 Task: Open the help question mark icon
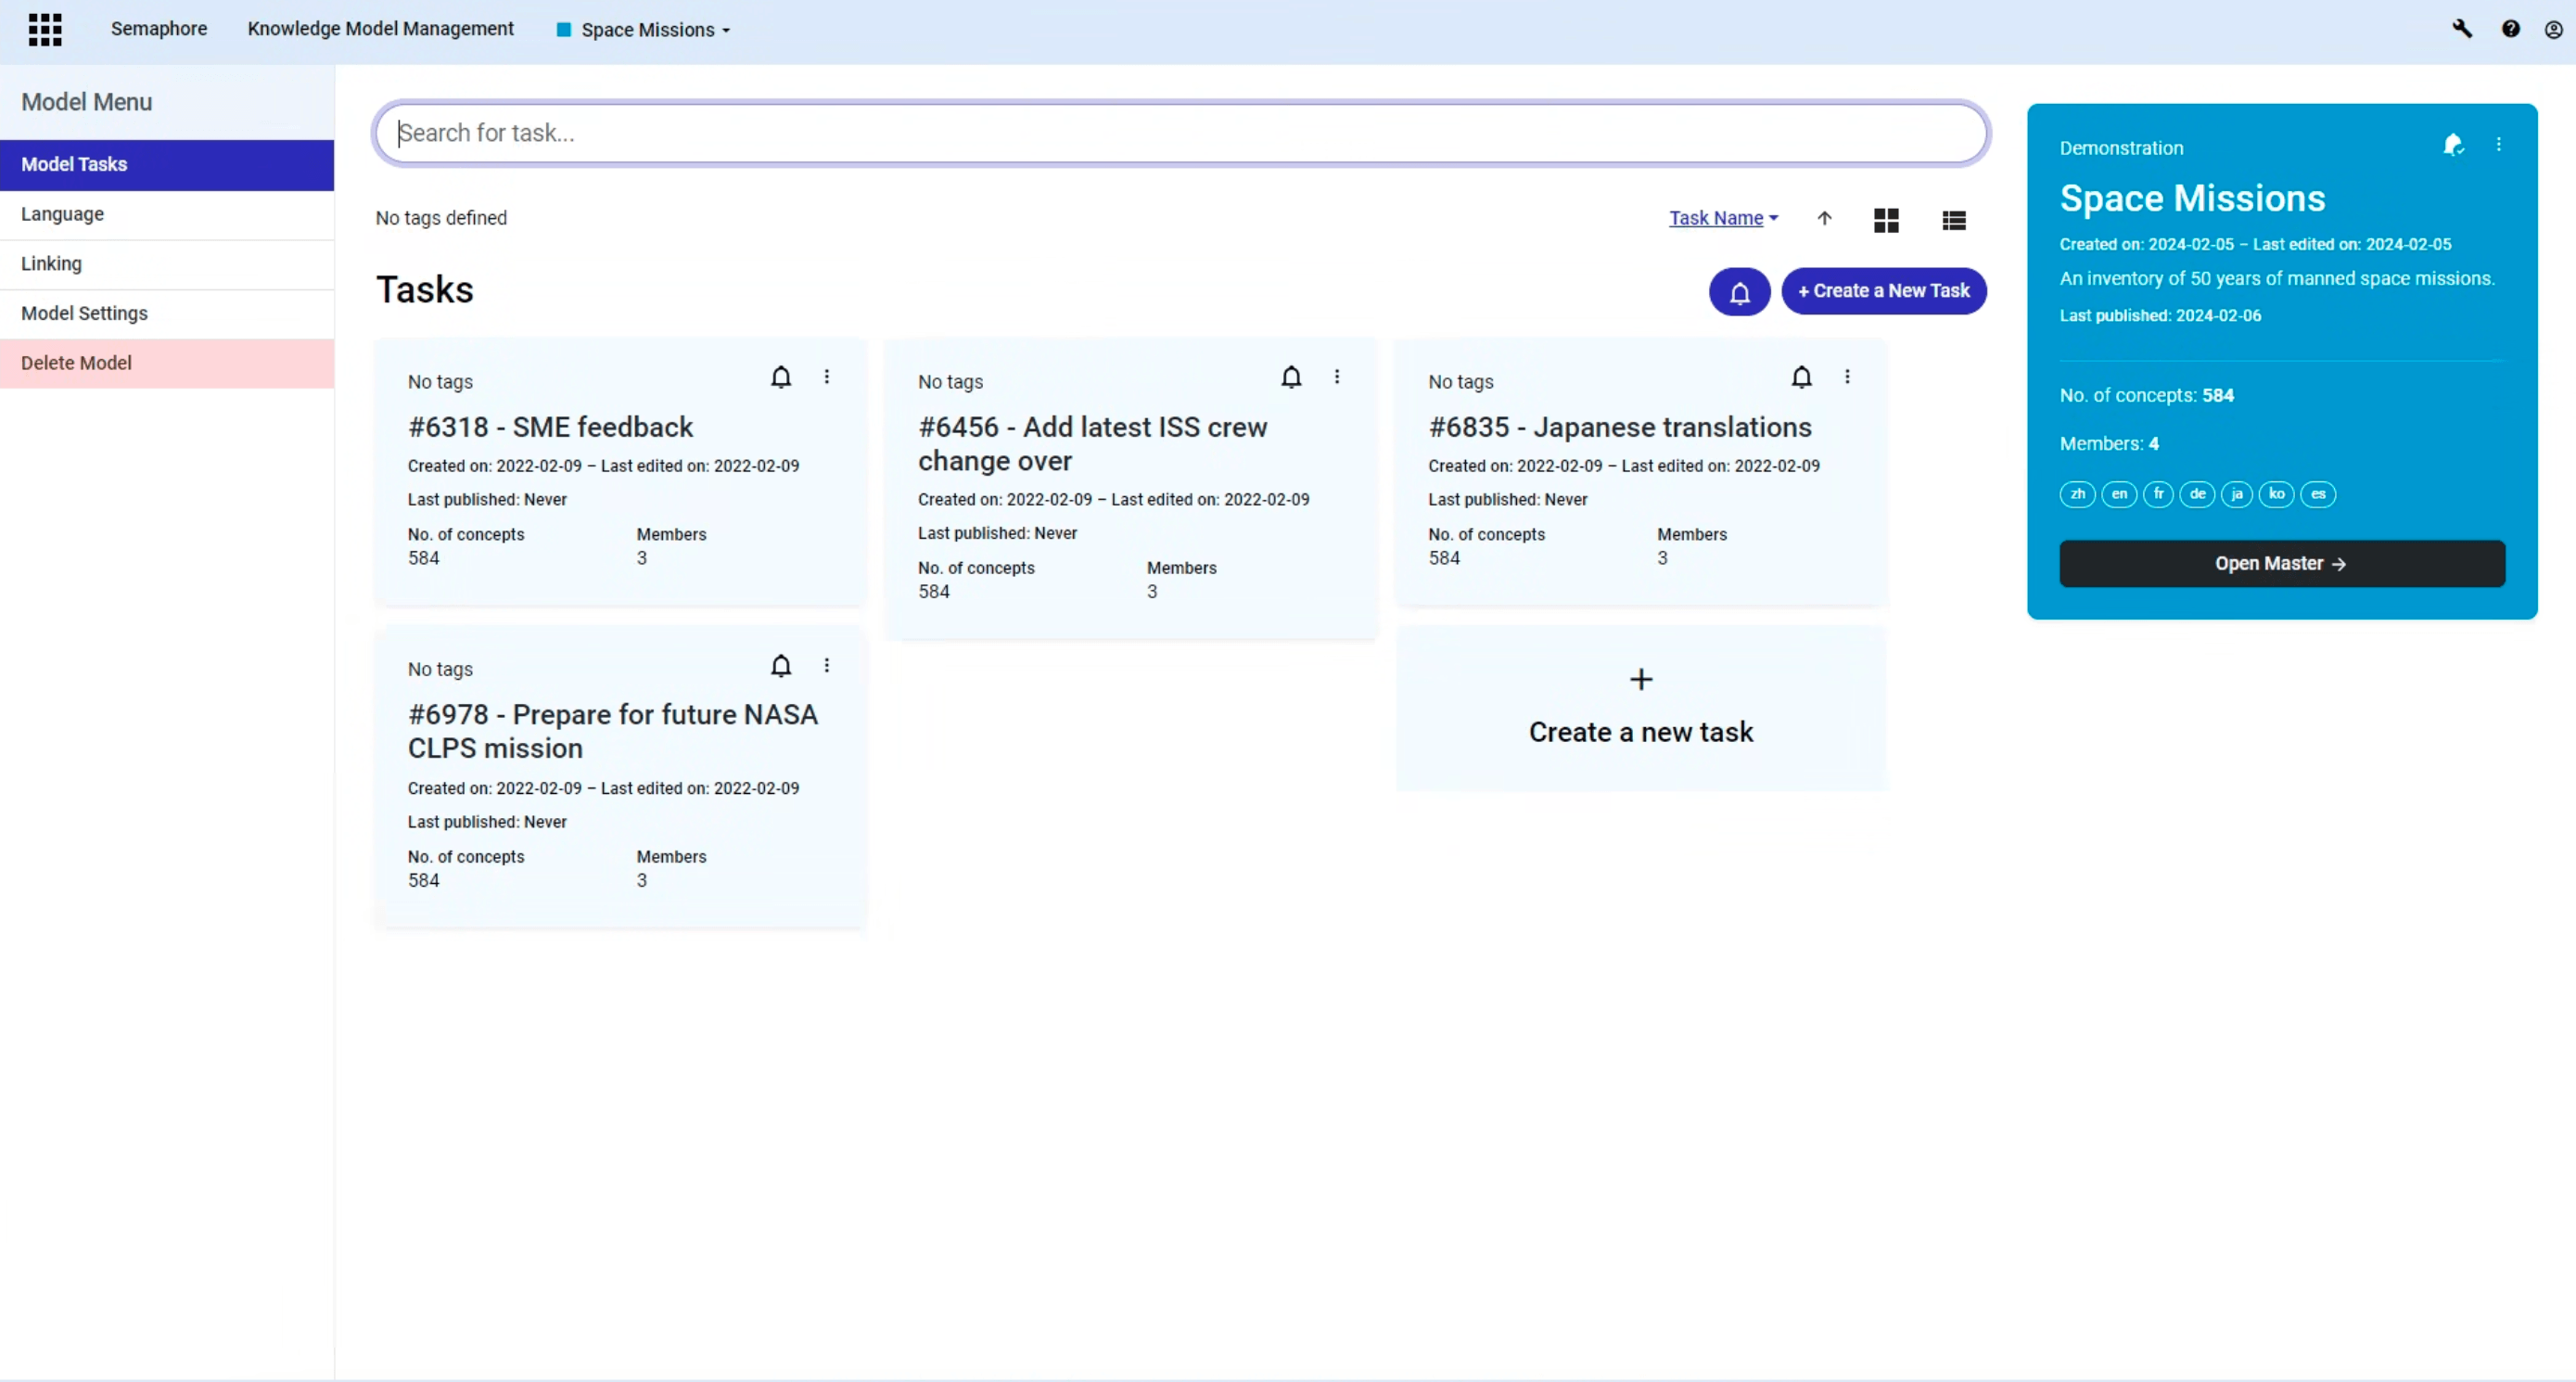click(2511, 29)
